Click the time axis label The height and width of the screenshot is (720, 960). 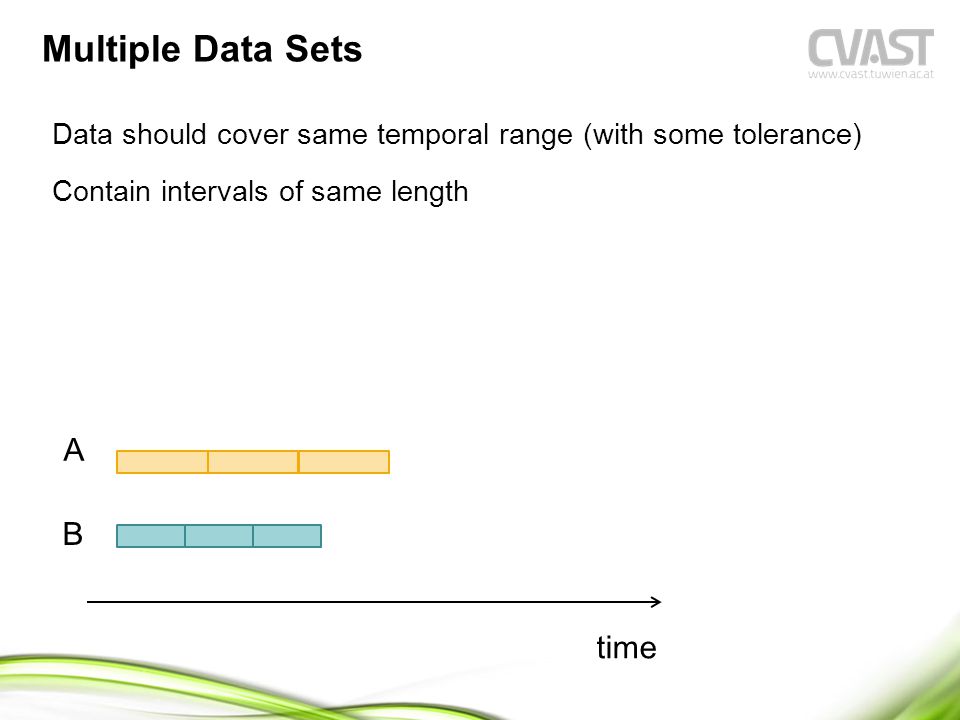coord(626,648)
